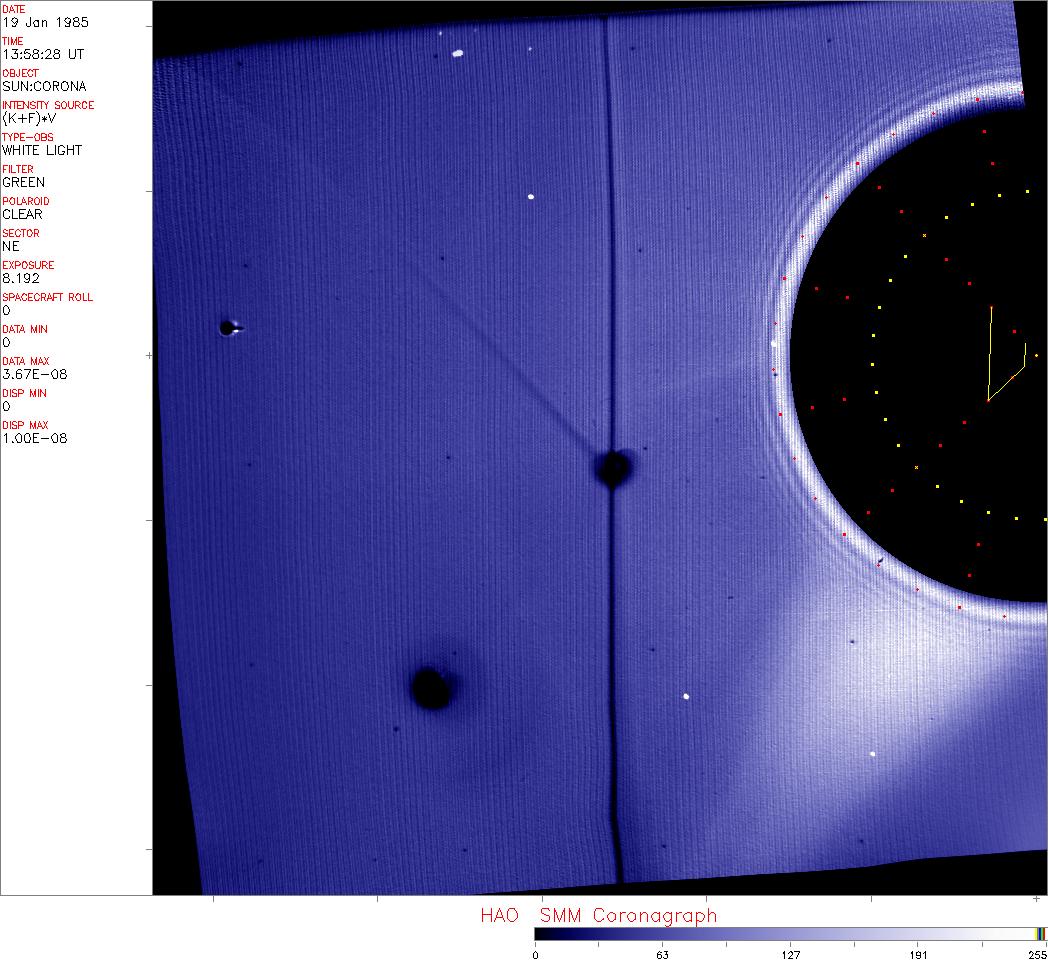Select the yellow direction pointer inside the occulting disk
The height and width of the screenshot is (960, 1048).
tap(1002, 365)
